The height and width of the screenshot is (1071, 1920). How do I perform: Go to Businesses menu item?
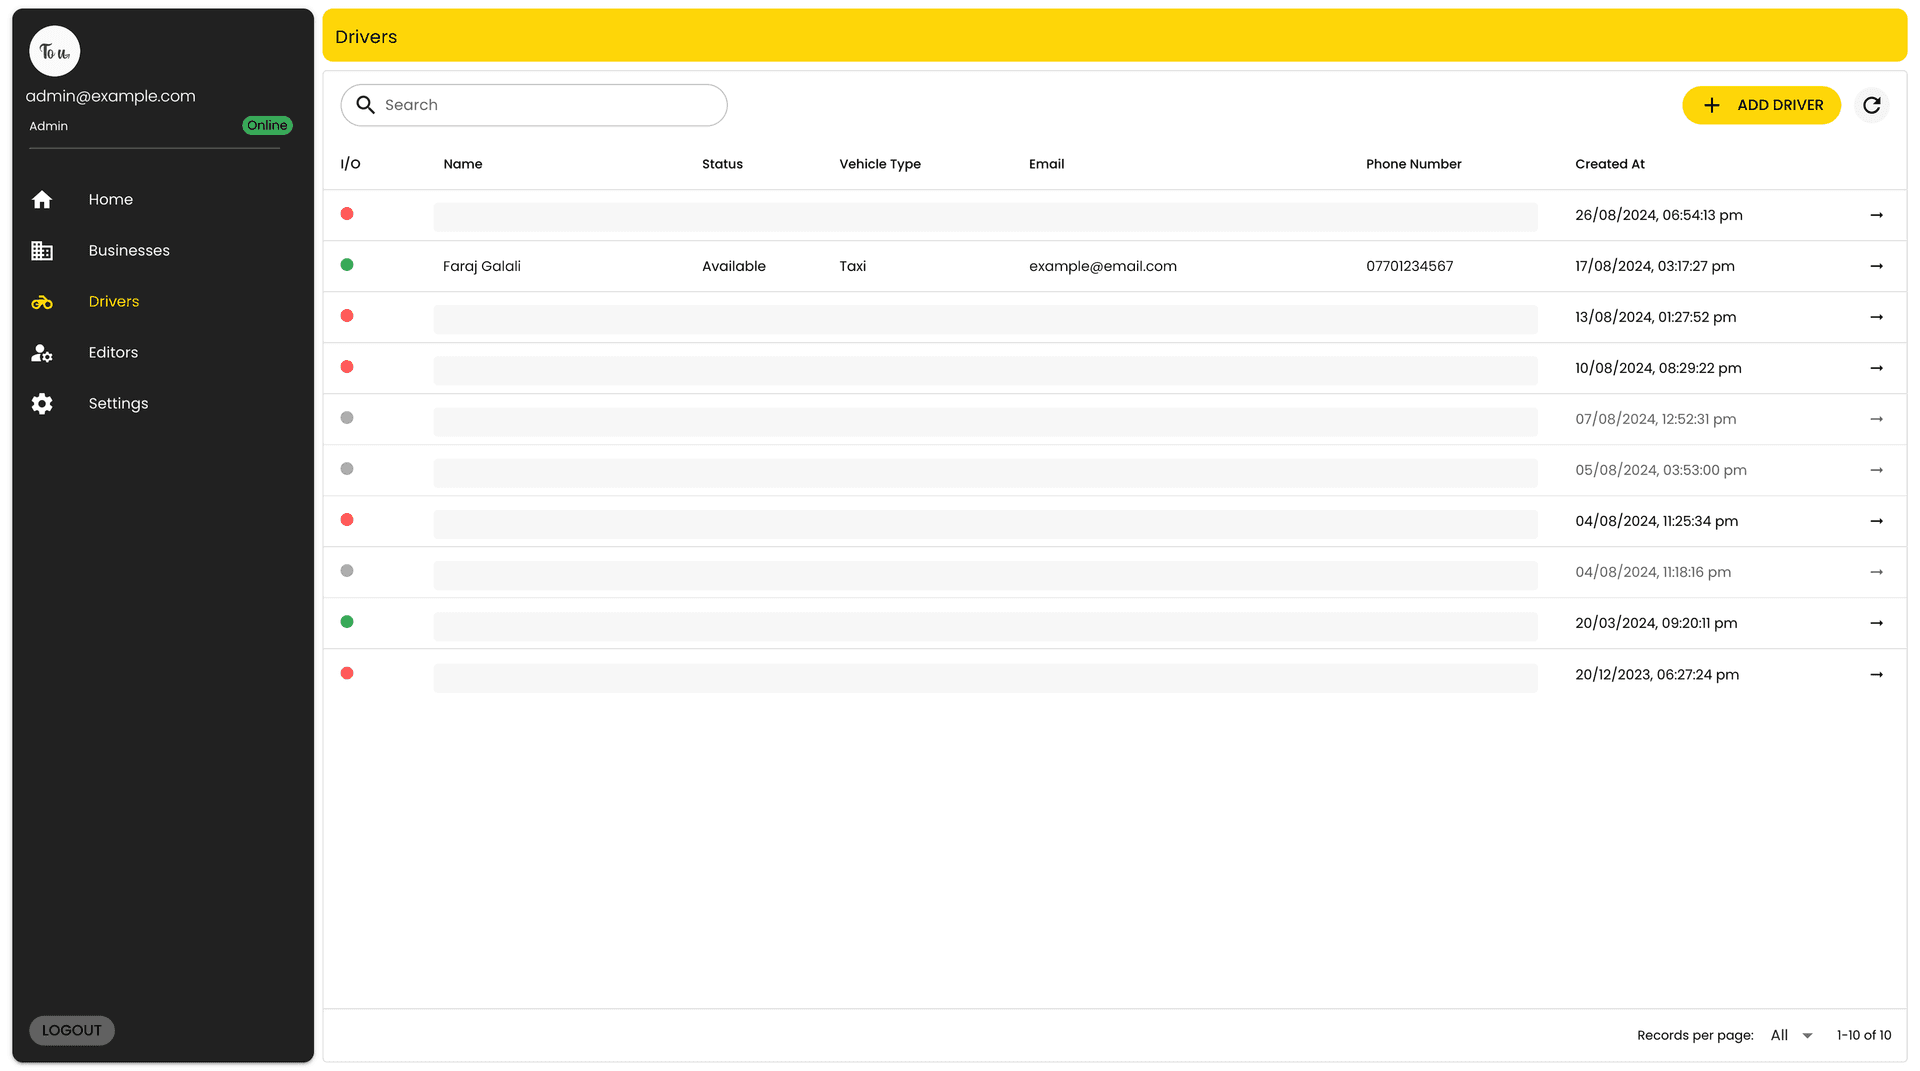click(x=129, y=251)
